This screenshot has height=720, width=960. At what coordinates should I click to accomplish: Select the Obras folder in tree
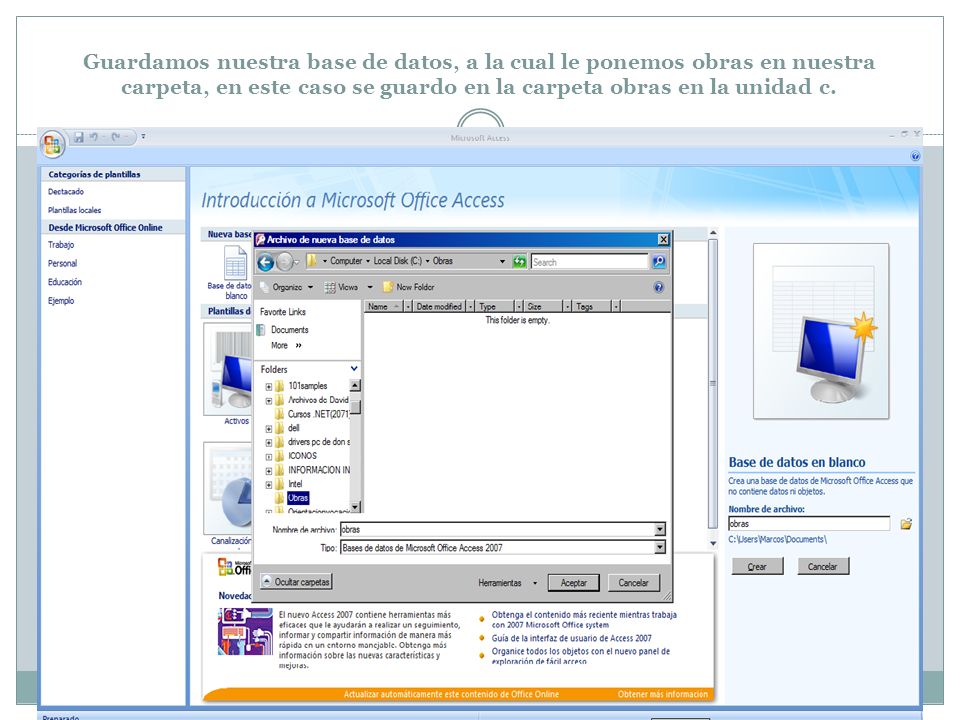[298, 498]
